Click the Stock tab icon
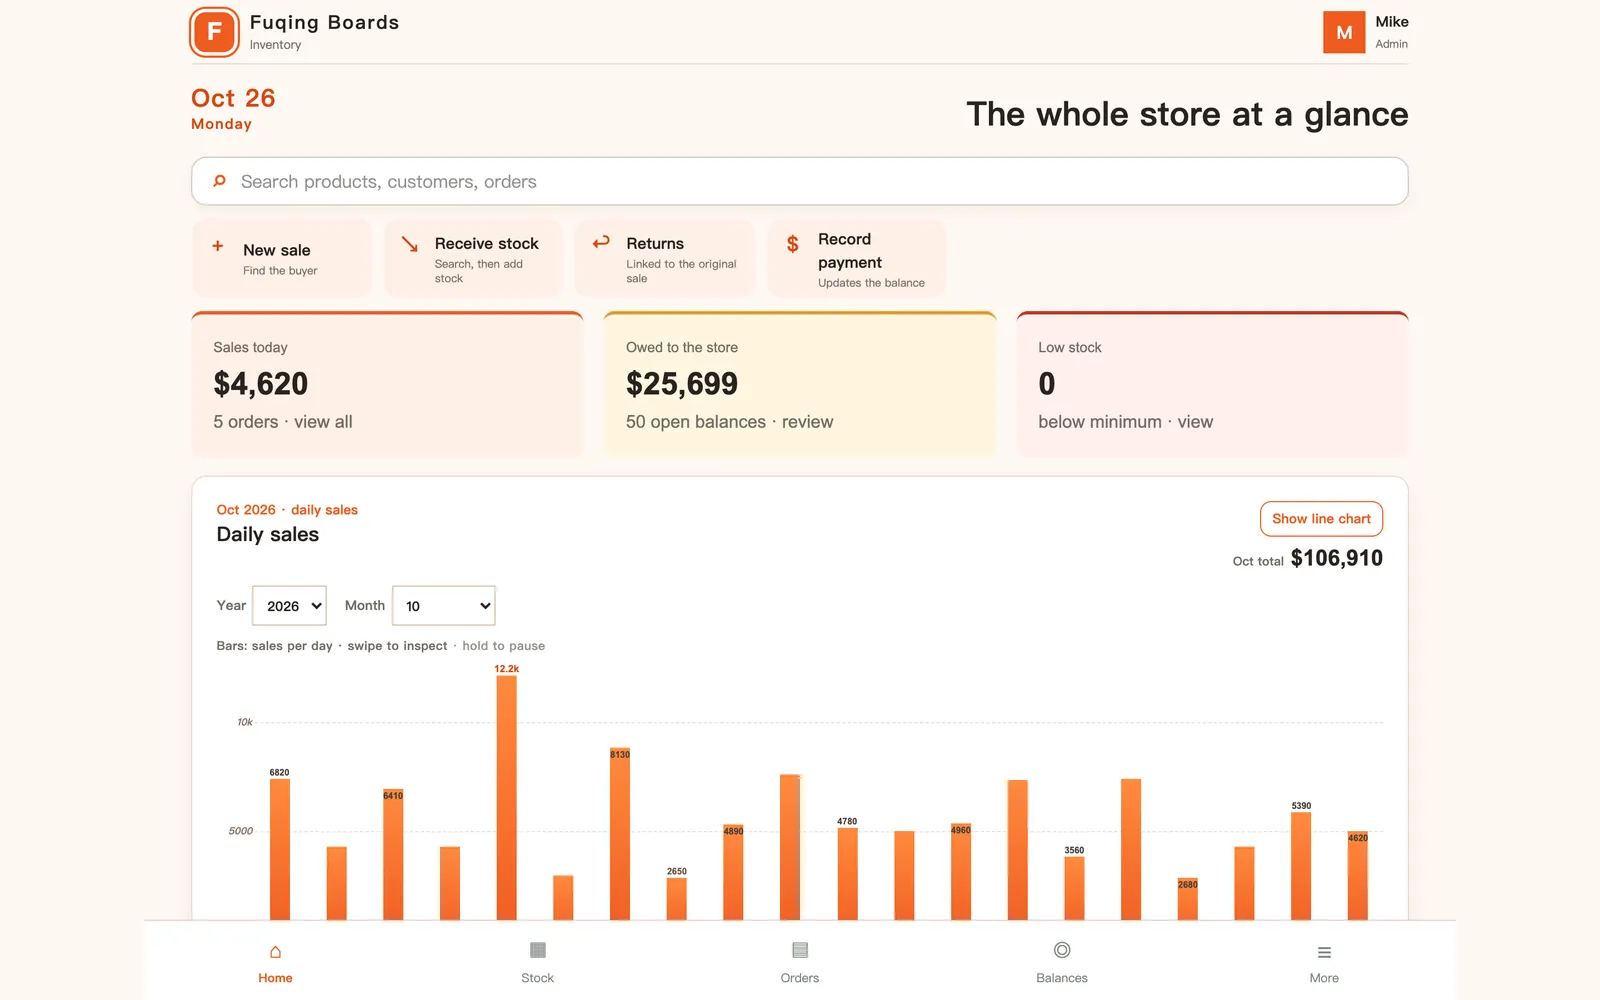 (x=537, y=950)
